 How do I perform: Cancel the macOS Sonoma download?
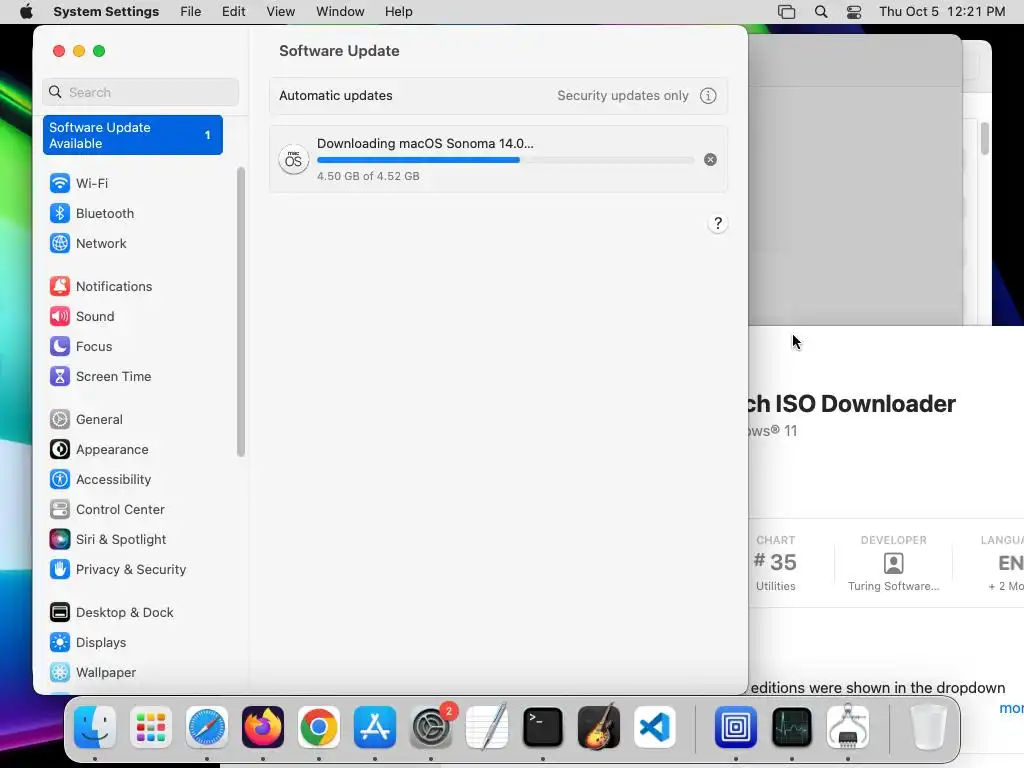711,160
